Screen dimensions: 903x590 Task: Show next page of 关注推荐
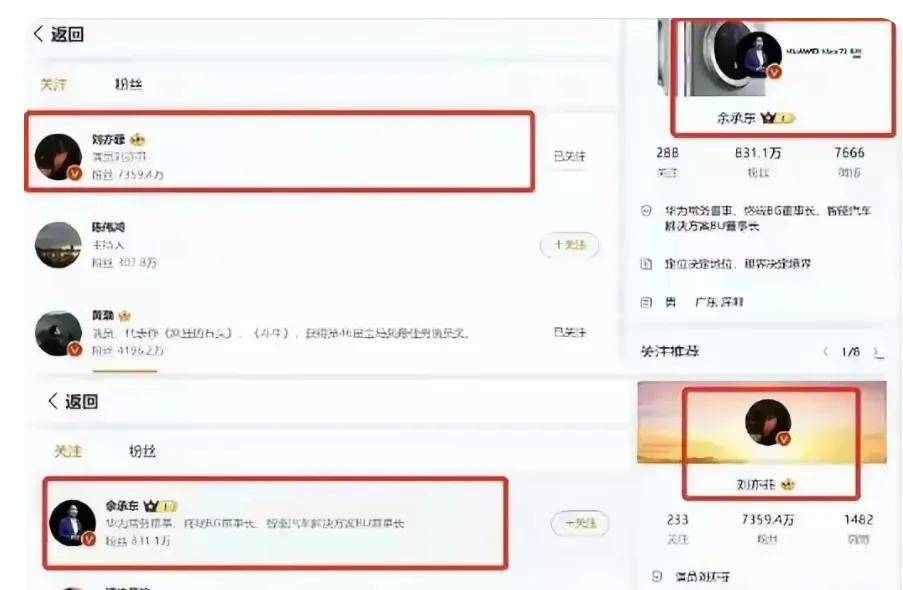(878, 351)
